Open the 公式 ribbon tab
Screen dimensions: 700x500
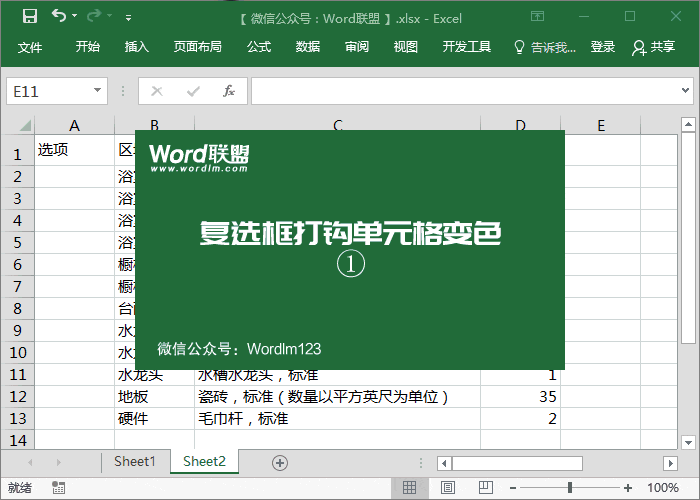tap(259, 47)
